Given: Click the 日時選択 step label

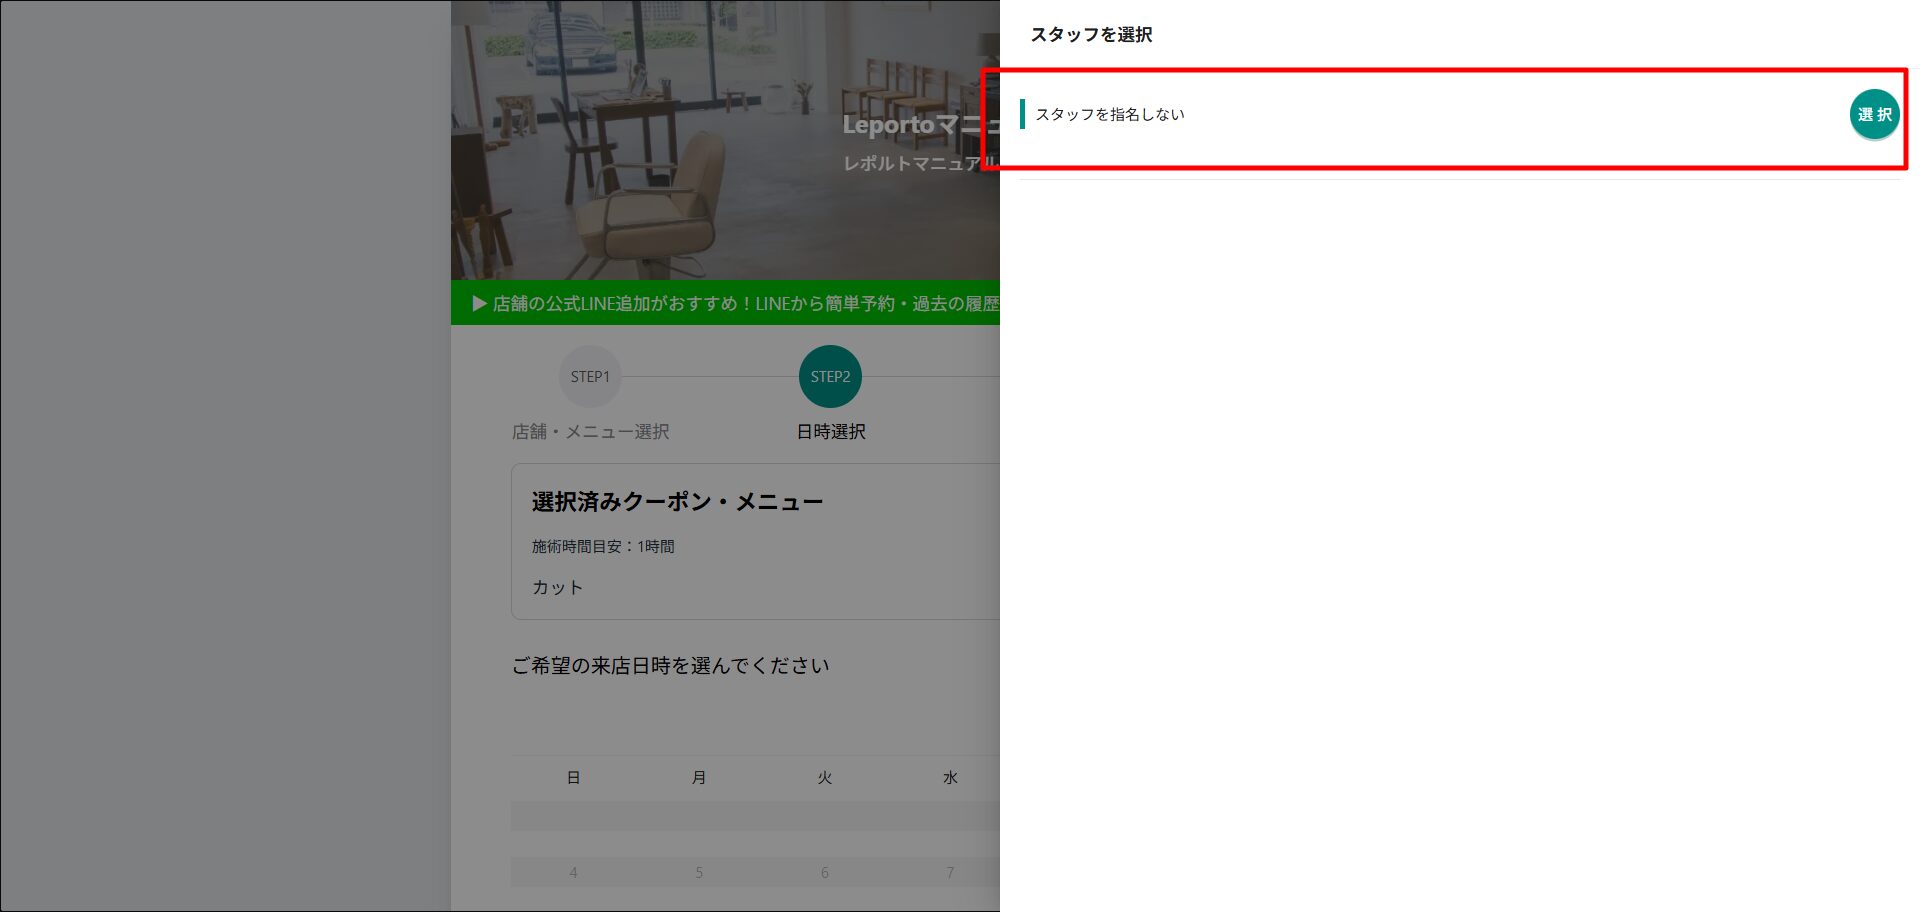Looking at the screenshot, I should click(831, 432).
